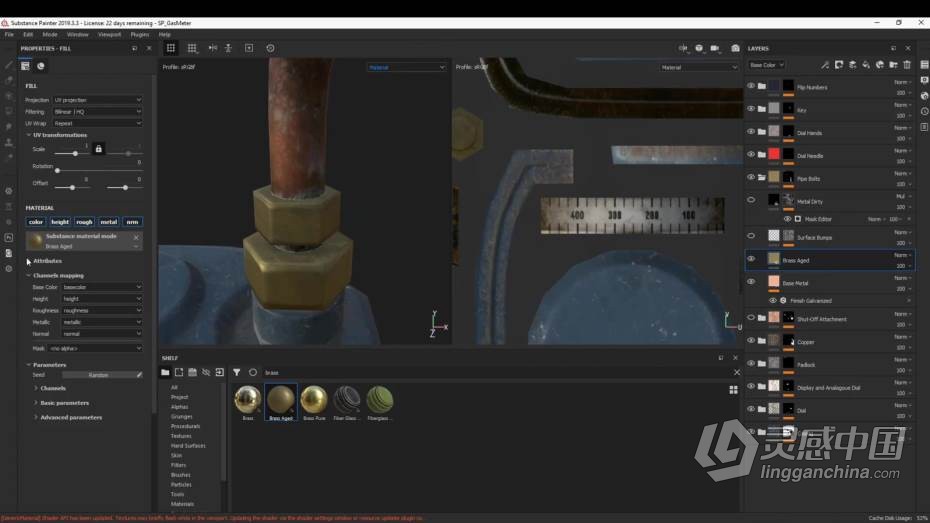930x523 pixels.
Task: Open the Texture Set List icon on right dock
Action: [x=924, y=64]
